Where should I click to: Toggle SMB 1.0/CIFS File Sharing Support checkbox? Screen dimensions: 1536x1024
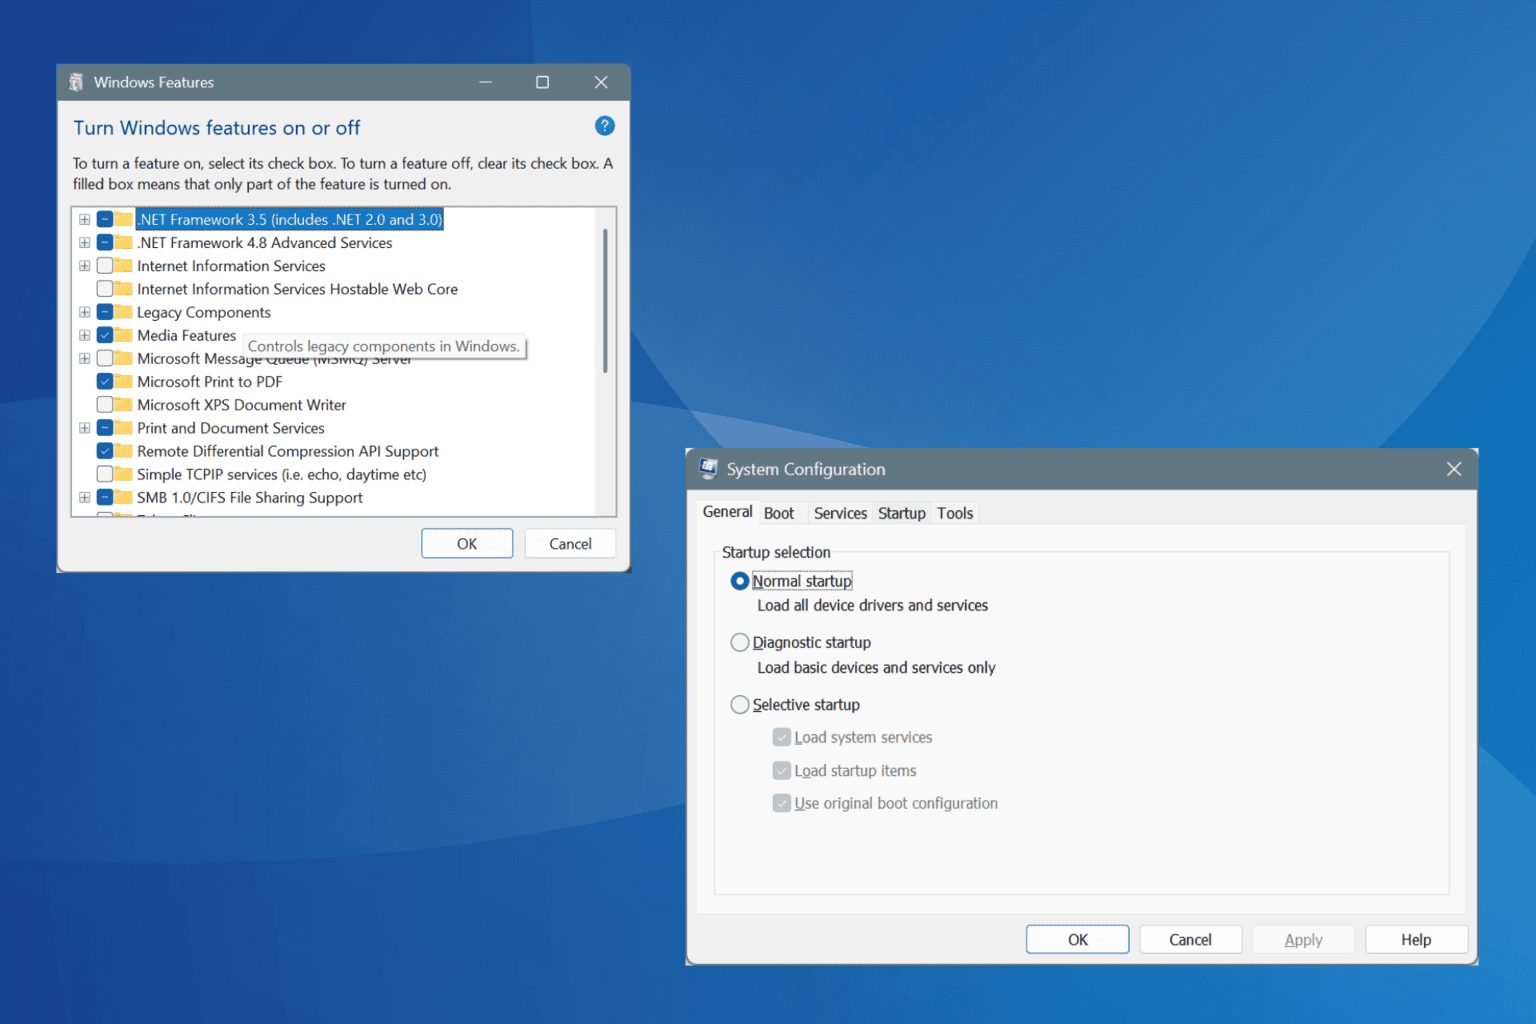click(105, 497)
